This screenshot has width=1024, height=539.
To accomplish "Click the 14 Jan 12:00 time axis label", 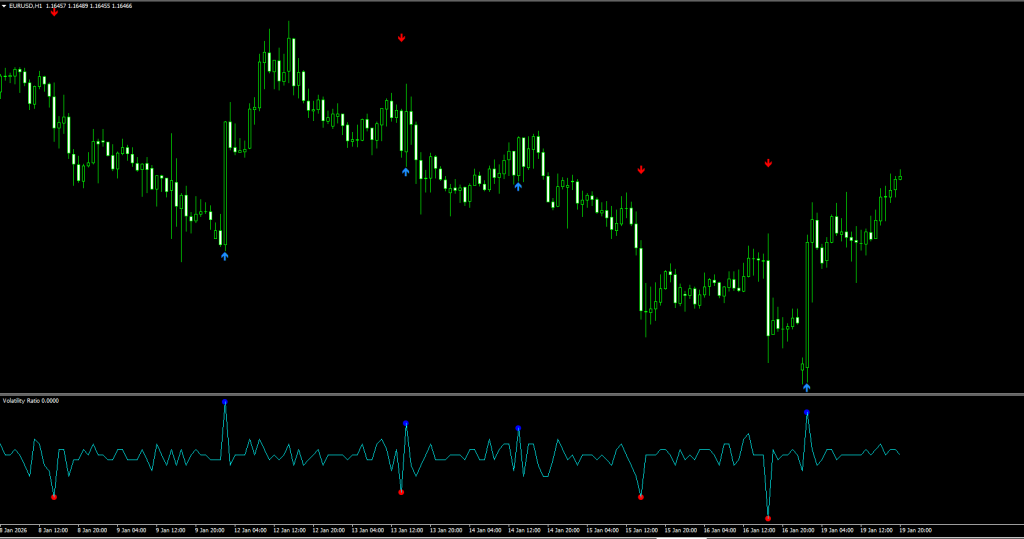I will click(x=525, y=531).
